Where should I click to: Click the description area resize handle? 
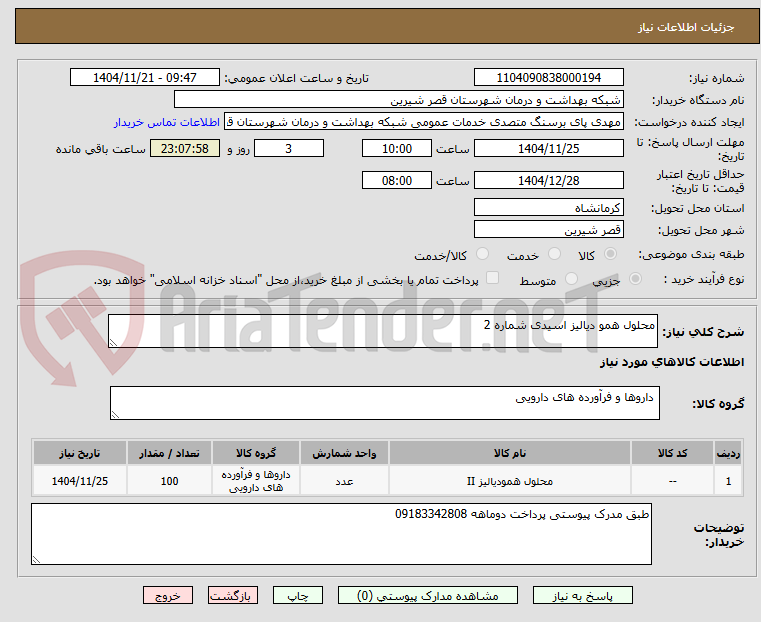click(114, 343)
